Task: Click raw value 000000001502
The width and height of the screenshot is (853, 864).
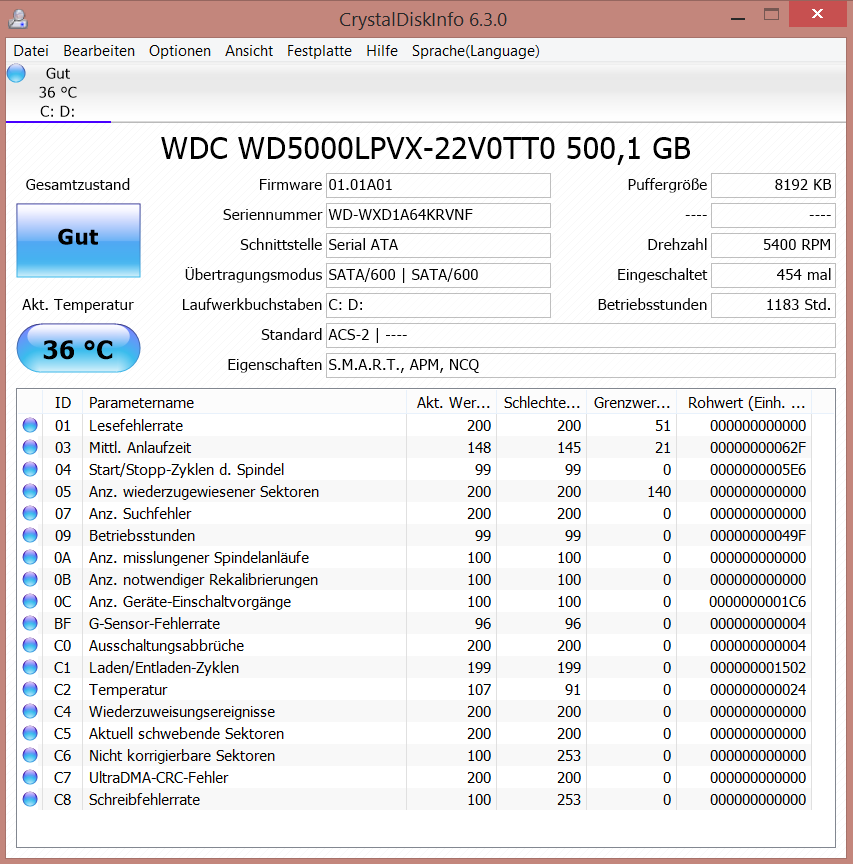Action: click(x=758, y=668)
